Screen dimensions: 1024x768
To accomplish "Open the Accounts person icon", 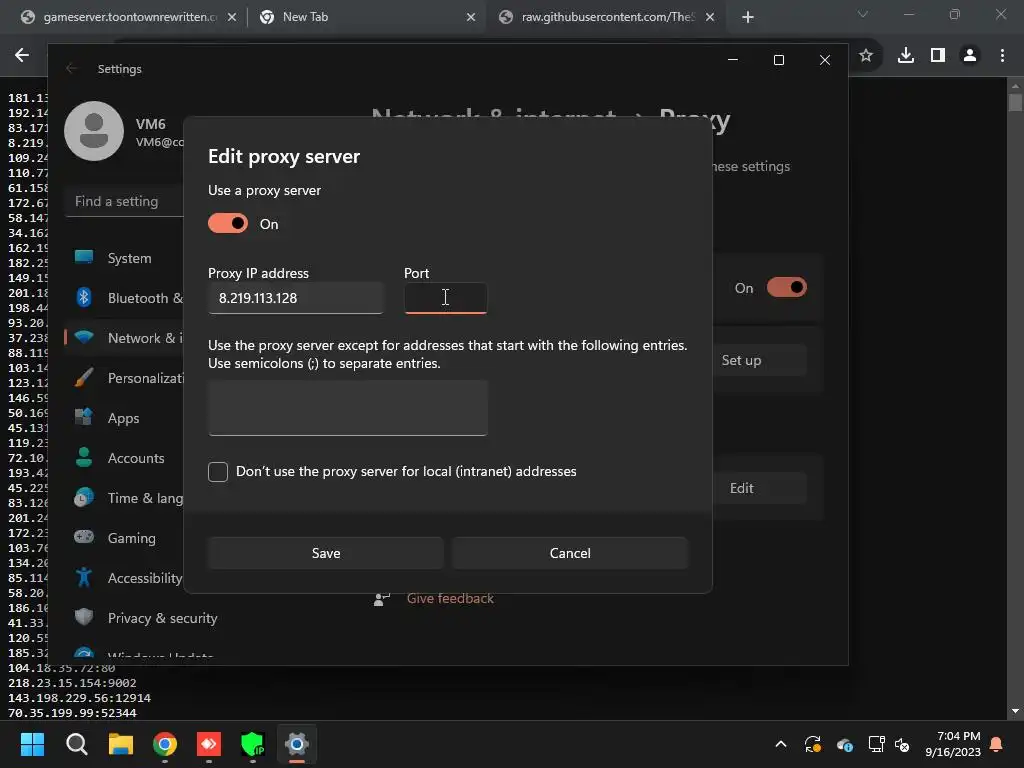I will [84, 457].
